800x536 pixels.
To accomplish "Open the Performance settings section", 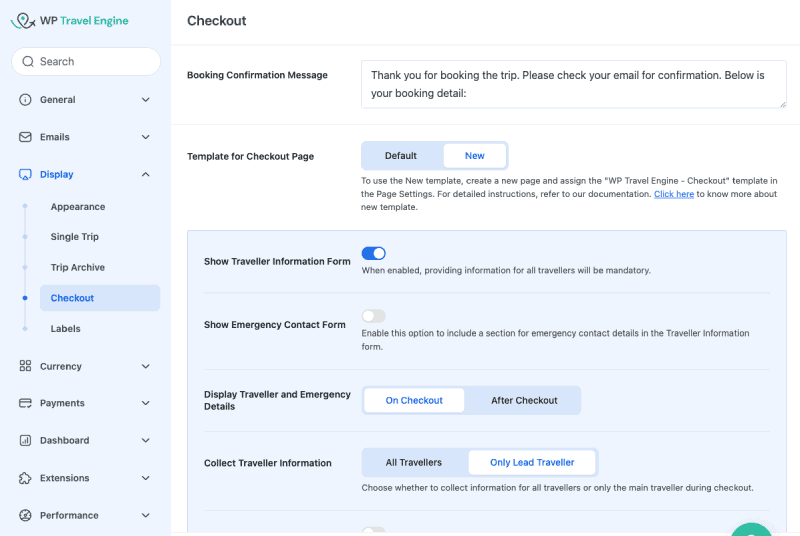I will pos(85,515).
